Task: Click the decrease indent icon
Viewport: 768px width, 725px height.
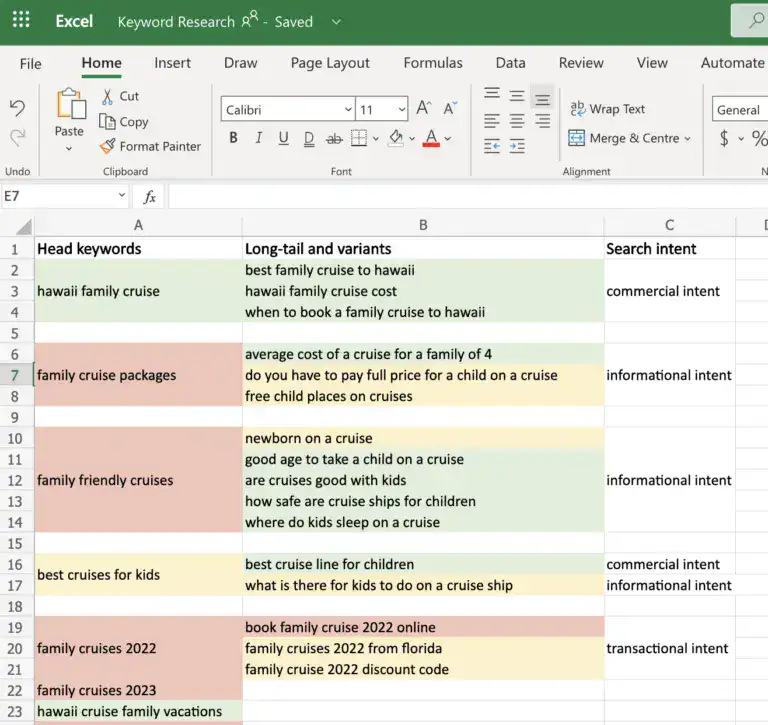Action: coord(491,146)
